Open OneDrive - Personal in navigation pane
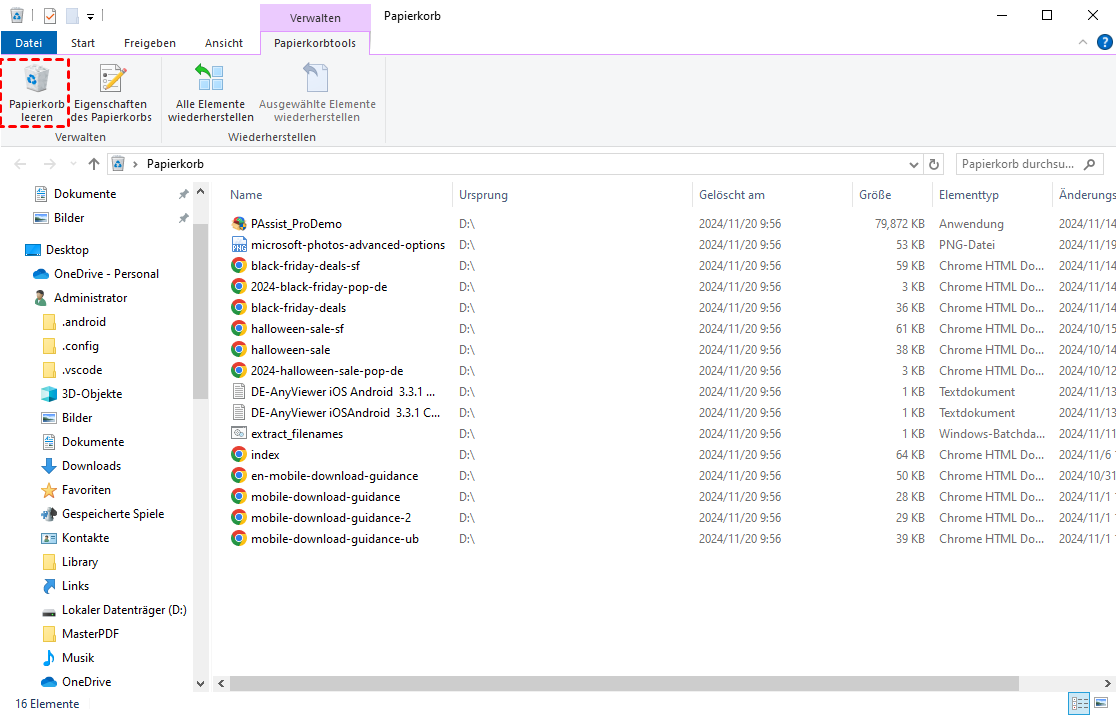This screenshot has width=1117, height=716. tap(106, 274)
